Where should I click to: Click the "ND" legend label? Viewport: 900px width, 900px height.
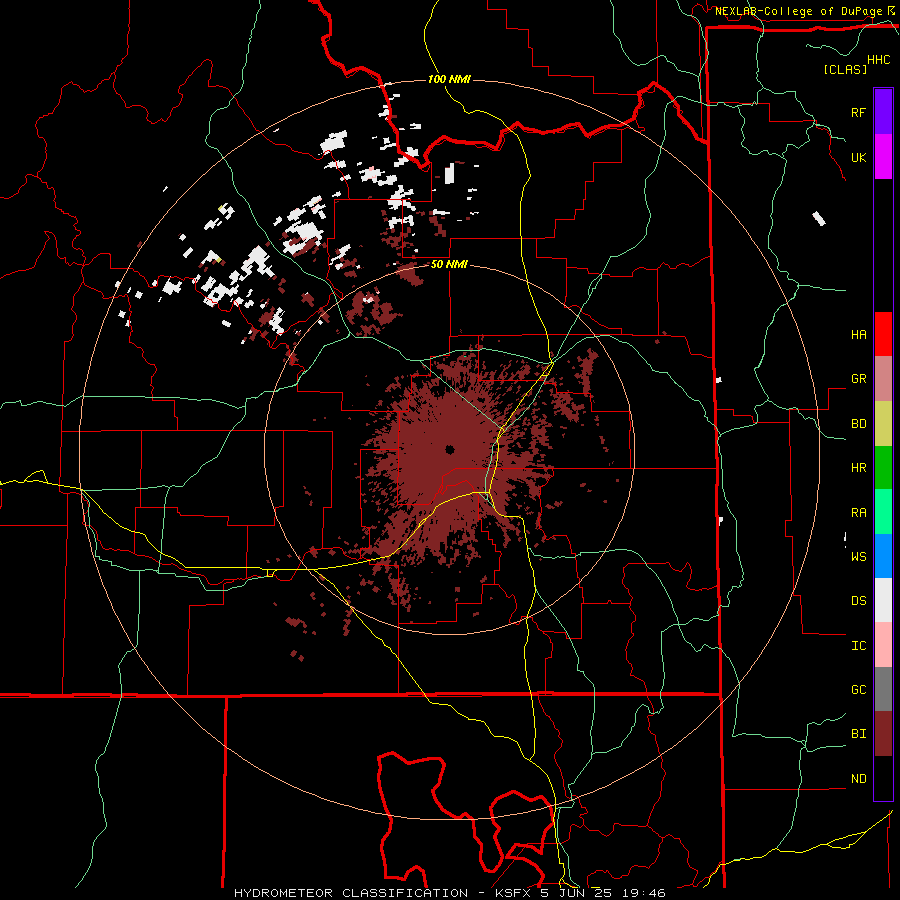coord(858,779)
